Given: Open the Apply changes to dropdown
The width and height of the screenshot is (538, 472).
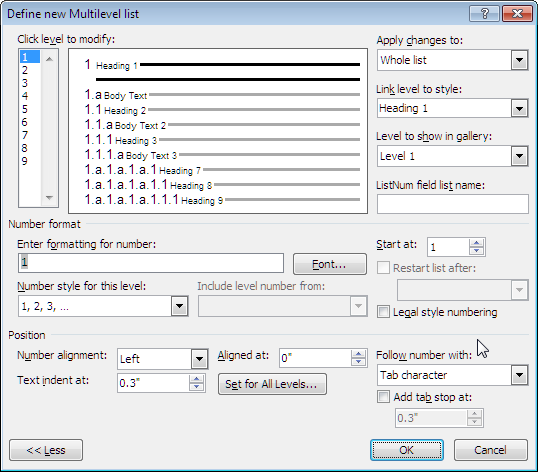Looking at the screenshot, I should tap(519, 60).
